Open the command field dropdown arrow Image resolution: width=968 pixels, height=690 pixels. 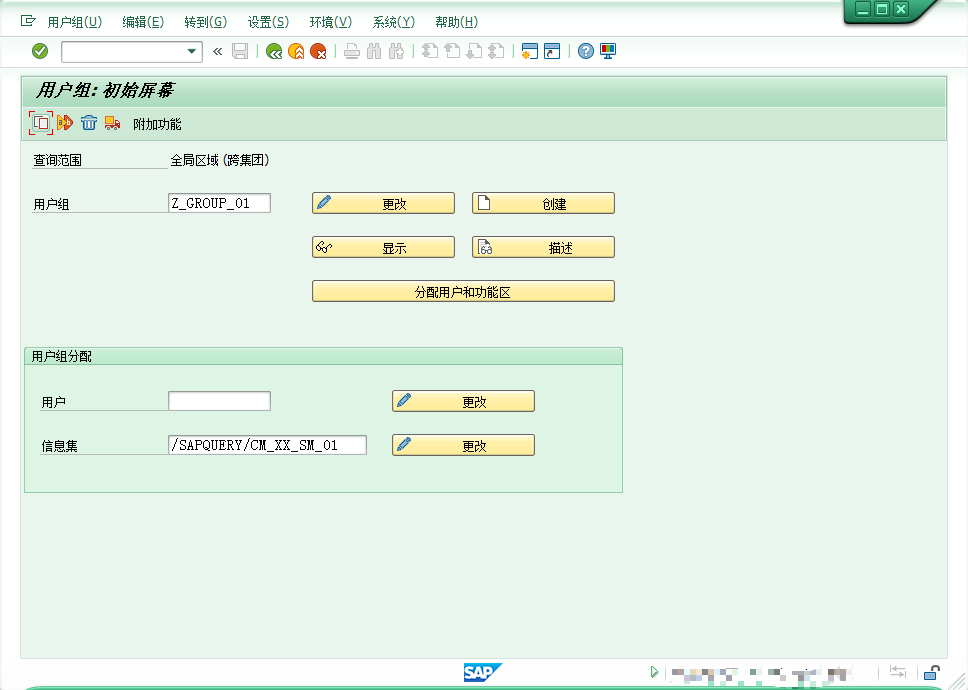pyautogui.click(x=191, y=52)
